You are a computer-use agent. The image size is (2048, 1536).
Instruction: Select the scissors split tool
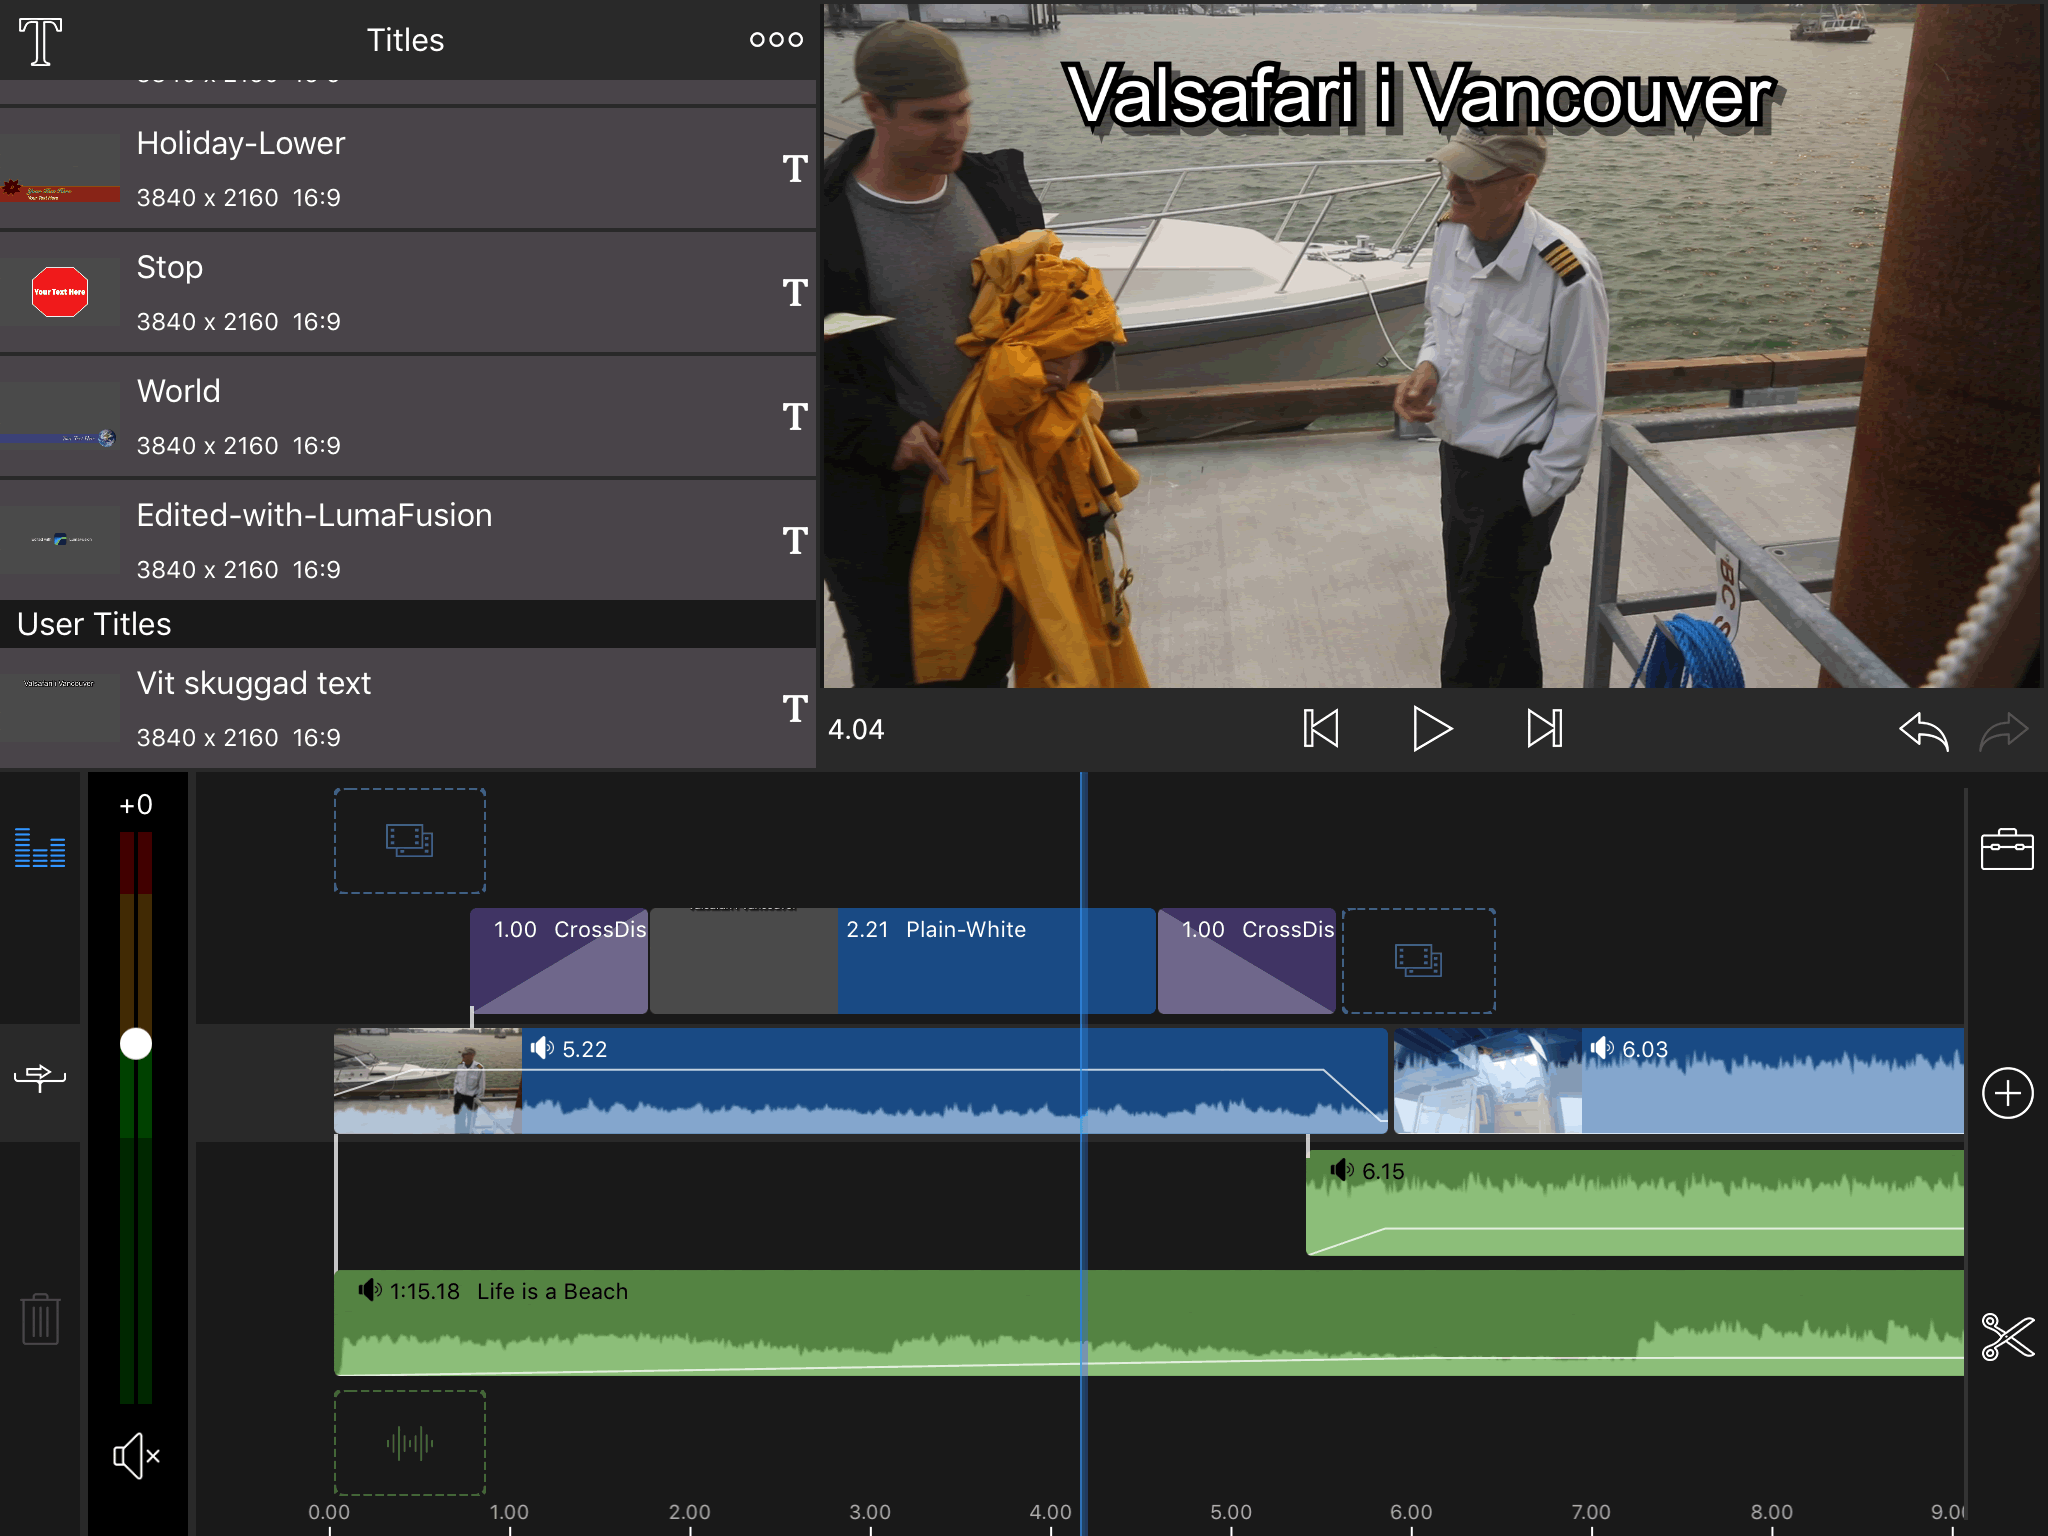(x=2007, y=1337)
